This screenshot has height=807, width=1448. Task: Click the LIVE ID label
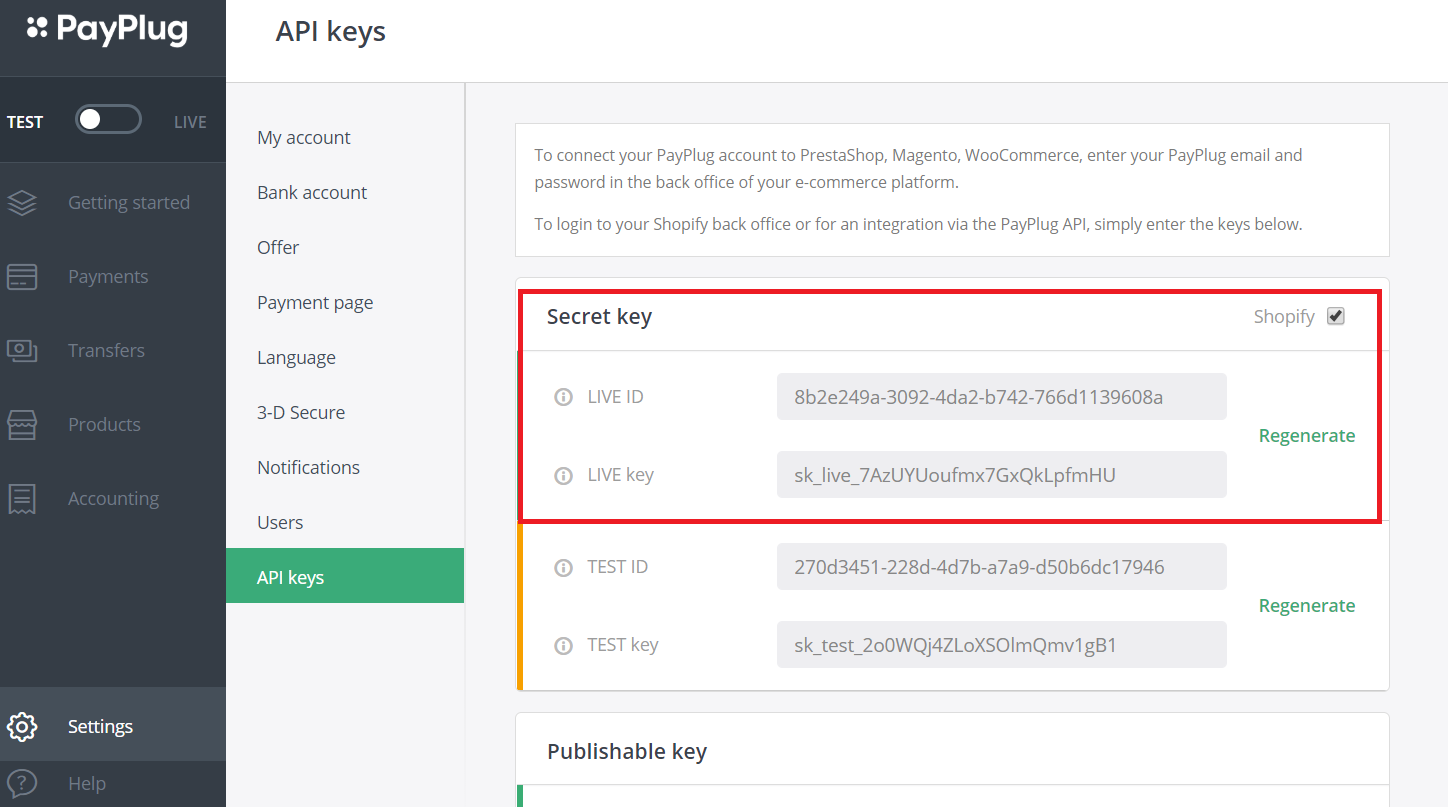tap(615, 397)
